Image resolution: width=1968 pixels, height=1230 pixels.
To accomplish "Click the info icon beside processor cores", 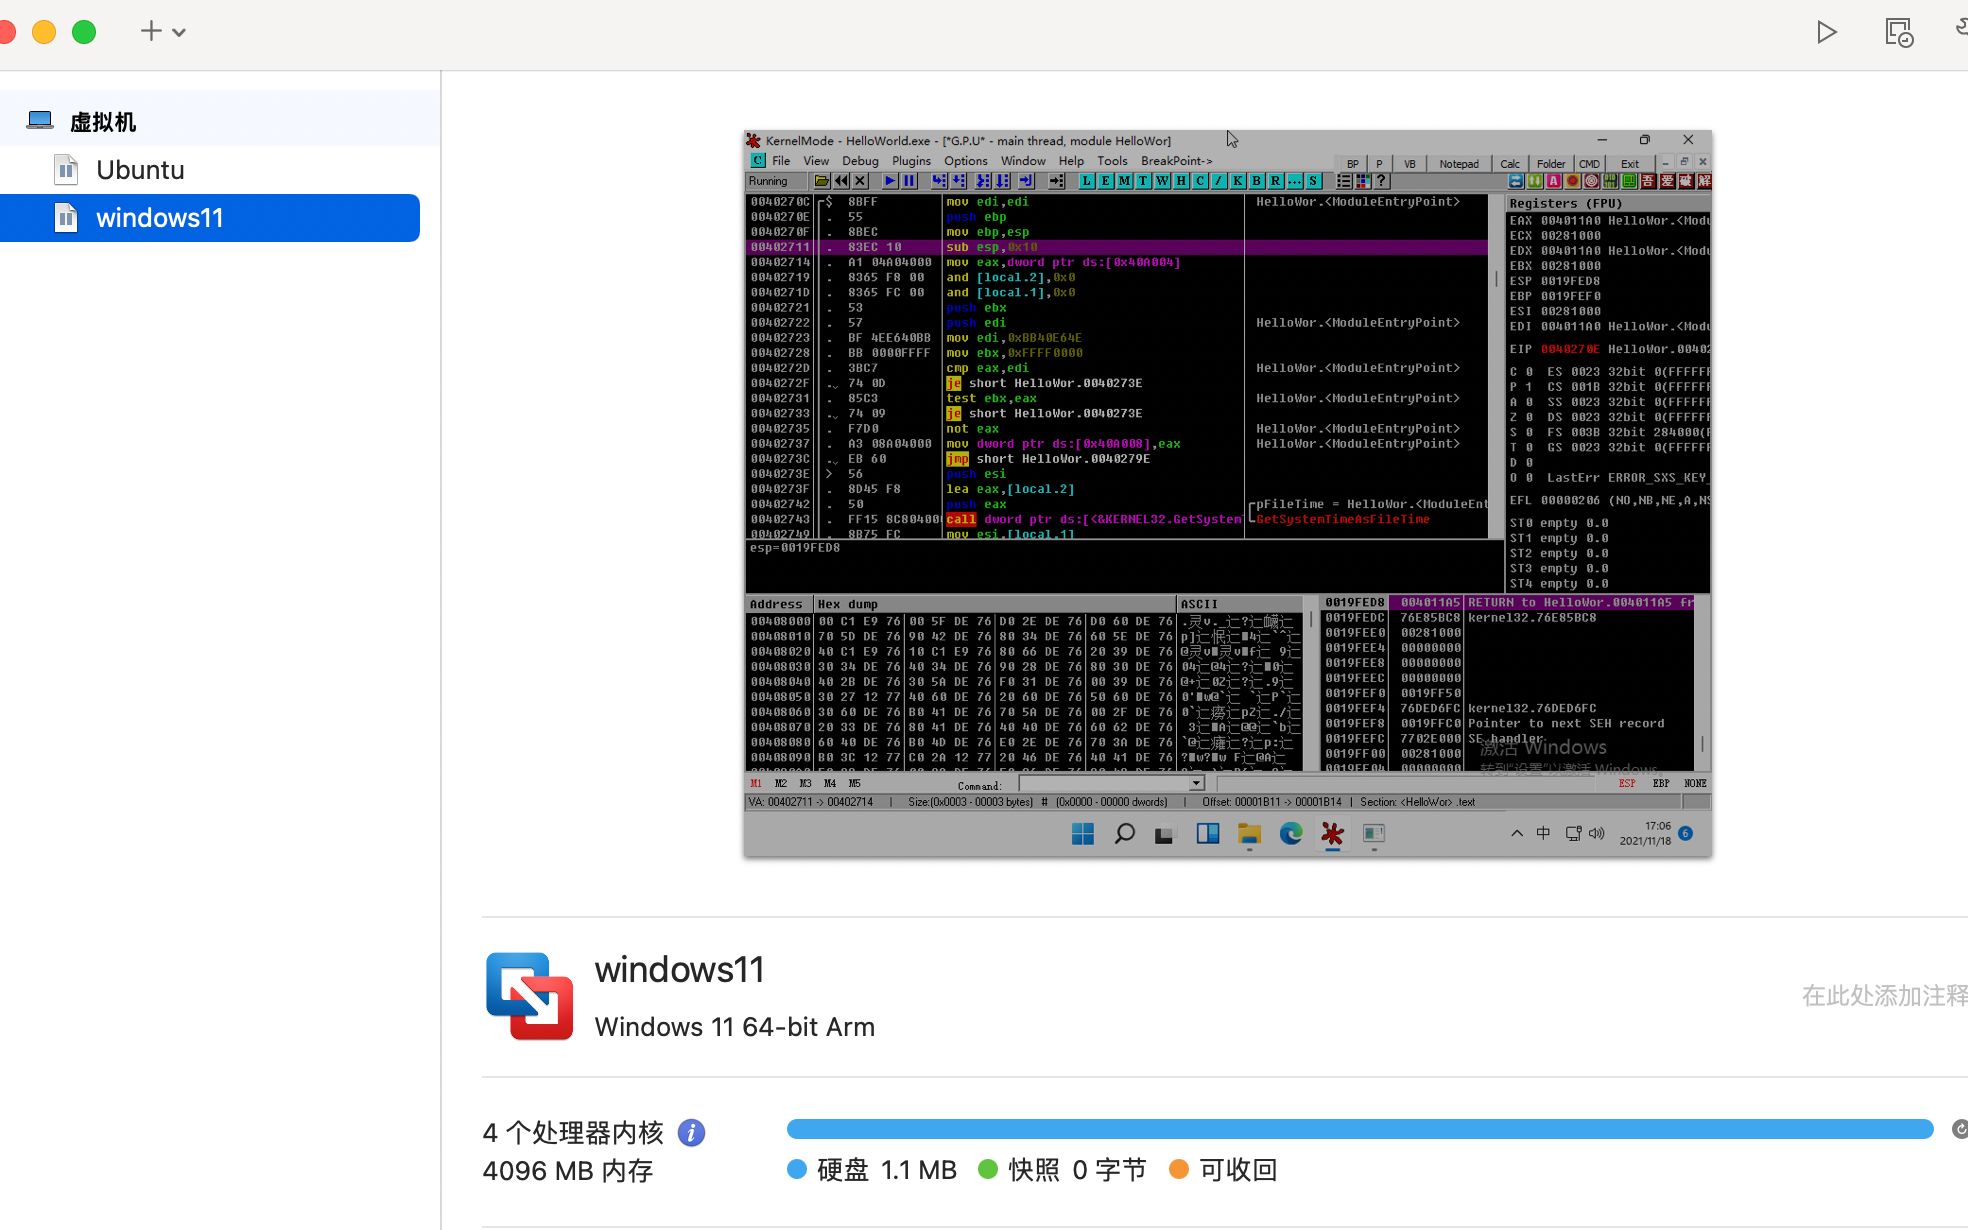I will click(x=691, y=1132).
